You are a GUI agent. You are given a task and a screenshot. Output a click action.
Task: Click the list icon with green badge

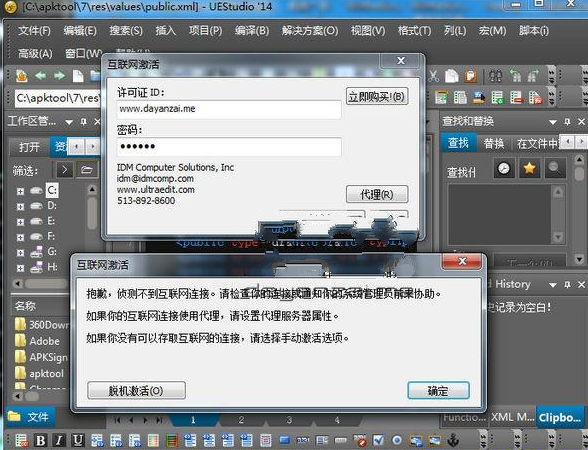click(x=498, y=98)
